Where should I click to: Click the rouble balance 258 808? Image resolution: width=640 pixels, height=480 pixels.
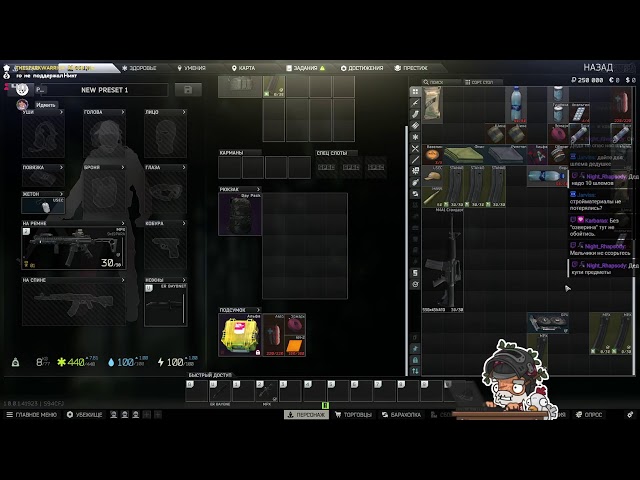pos(587,80)
